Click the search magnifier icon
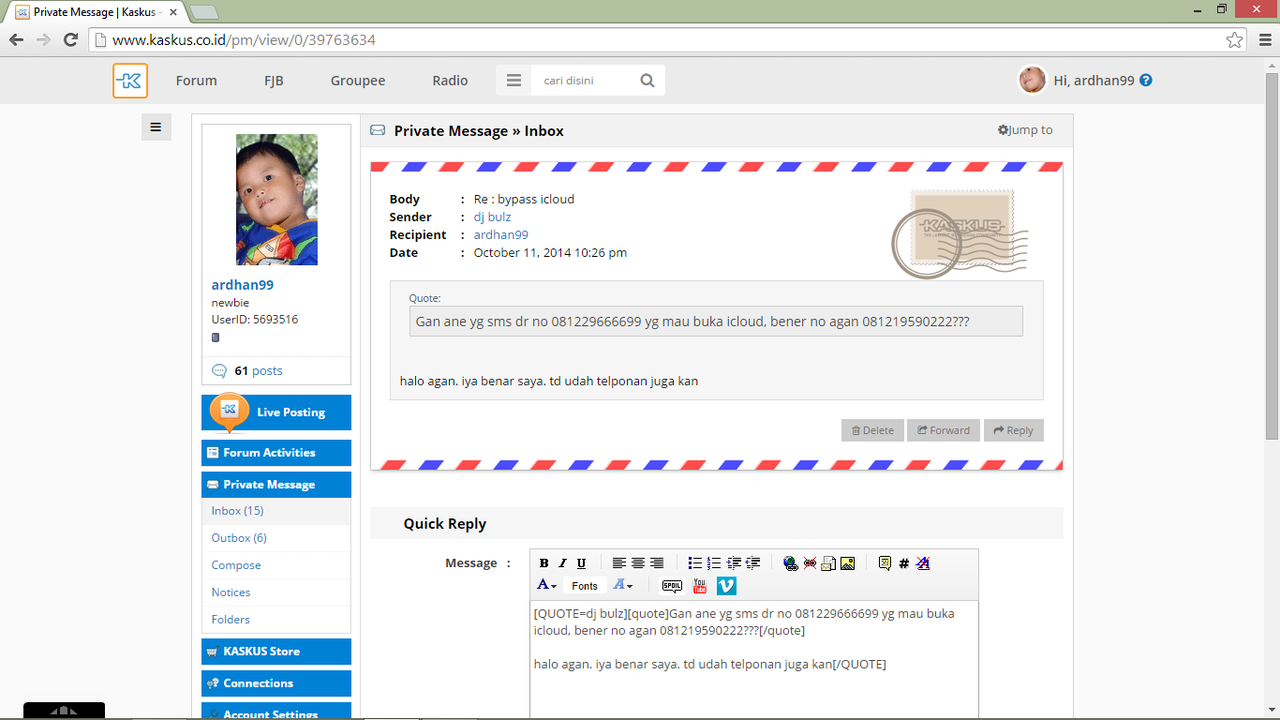This screenshot has width=1280, height=720. [x=648, y=81]
